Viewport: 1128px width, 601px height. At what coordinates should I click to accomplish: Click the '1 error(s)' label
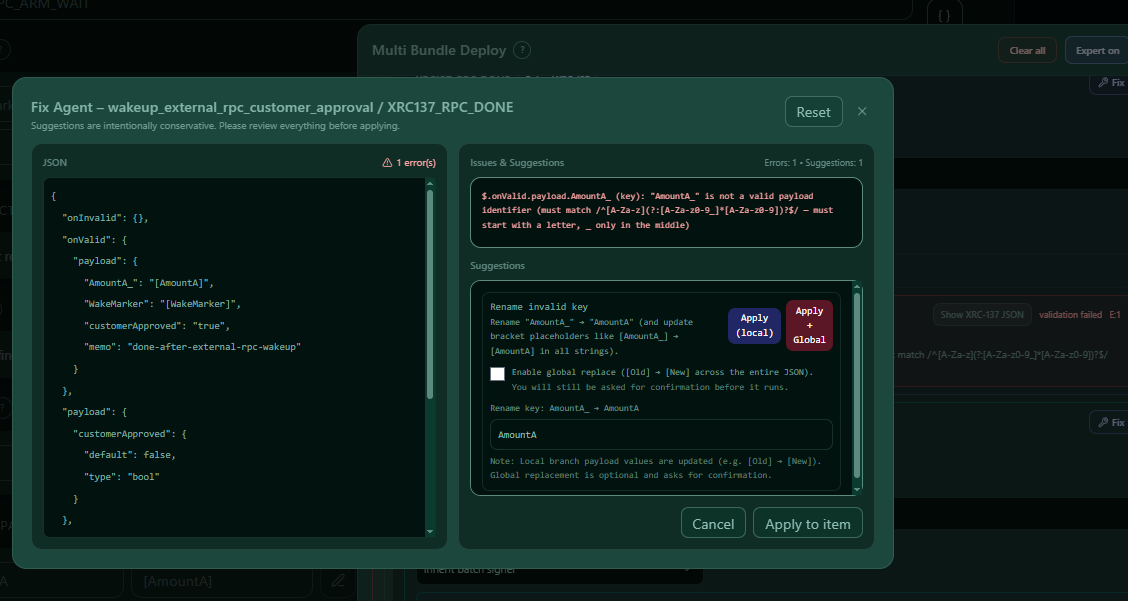click(416, 163)
